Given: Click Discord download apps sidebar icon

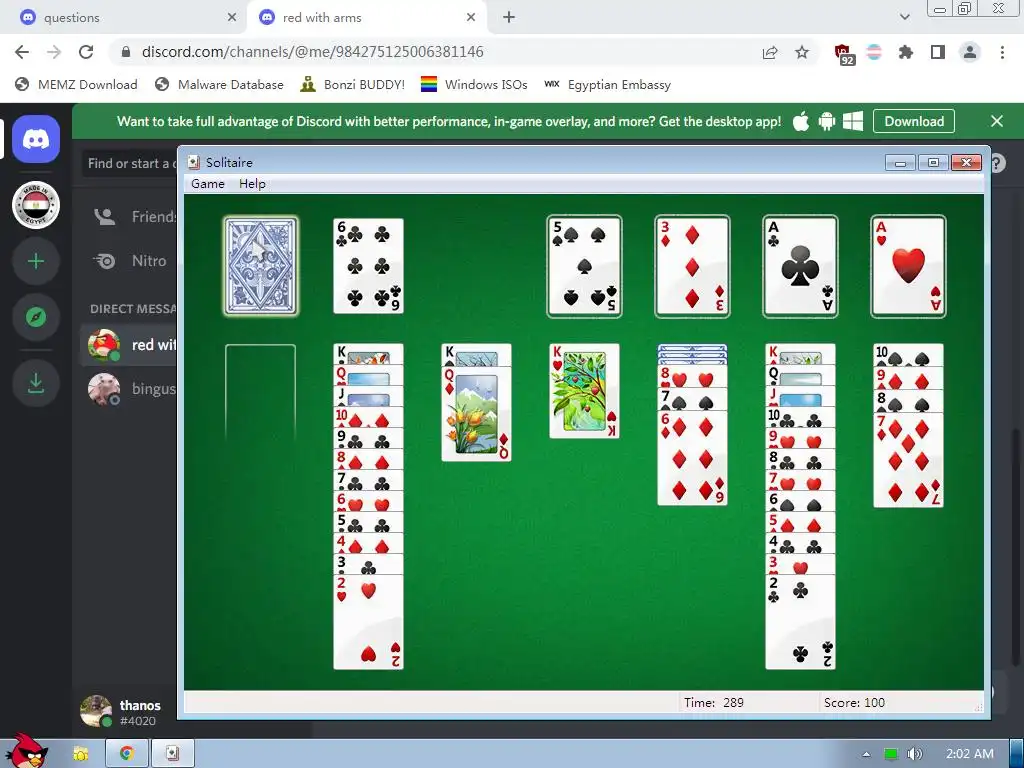Looking at the screenshot, I should (x=36, y=383).
